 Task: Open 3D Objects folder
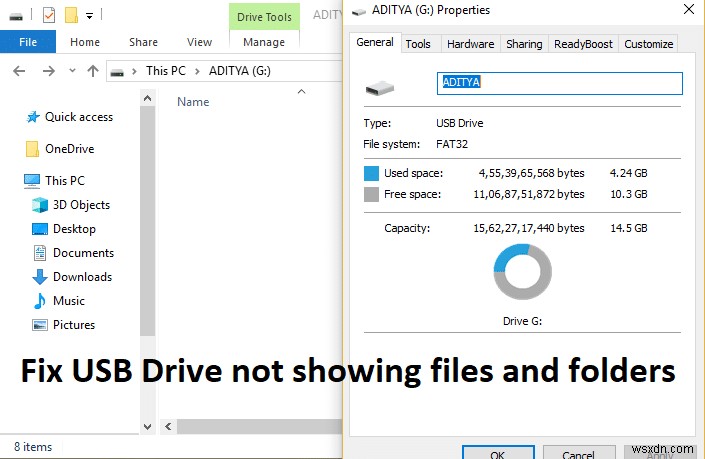pyautogui.click(x=81, y=205)
